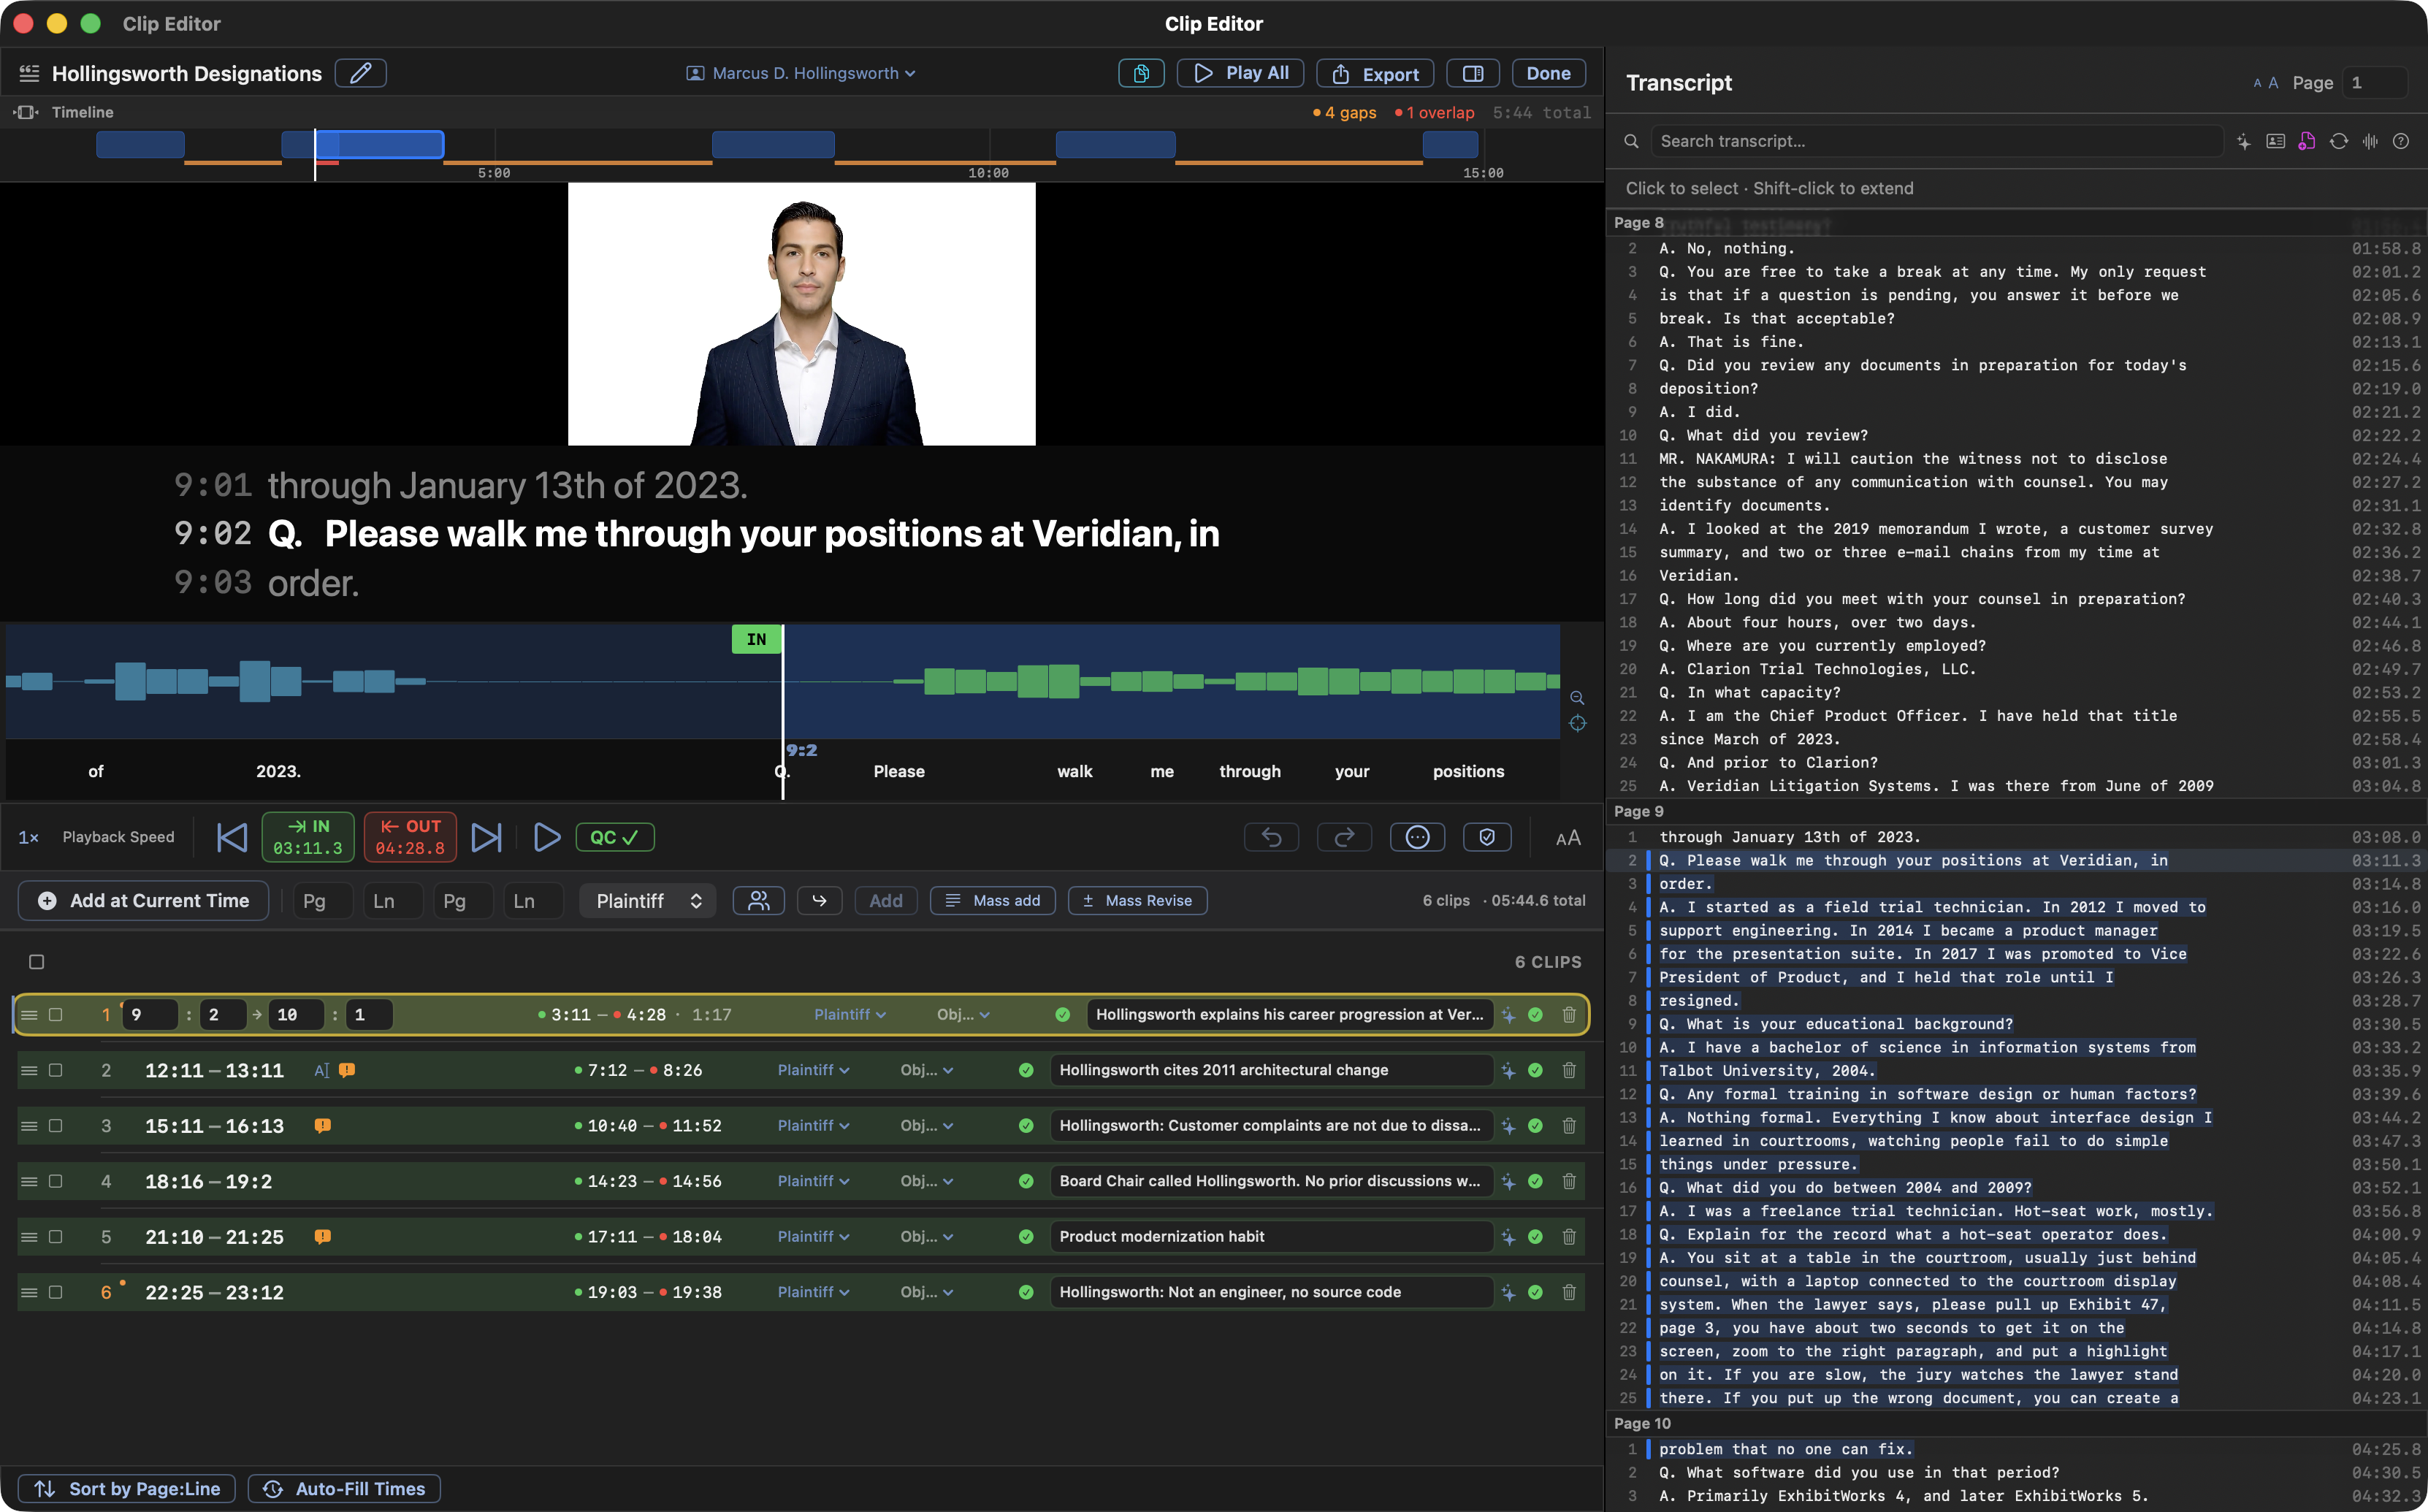
Task: Click the refresh sync icon in the transcript toolbar
Action: 2338,141
